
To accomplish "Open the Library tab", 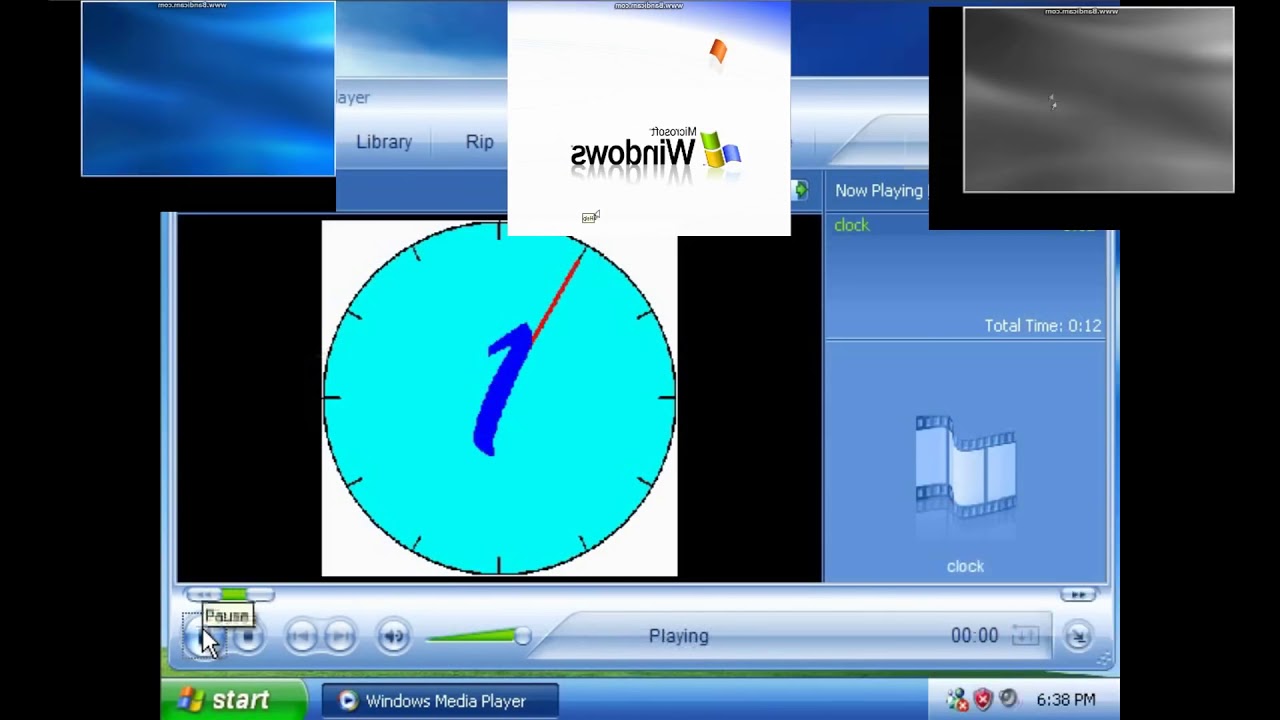I will 384,142.
